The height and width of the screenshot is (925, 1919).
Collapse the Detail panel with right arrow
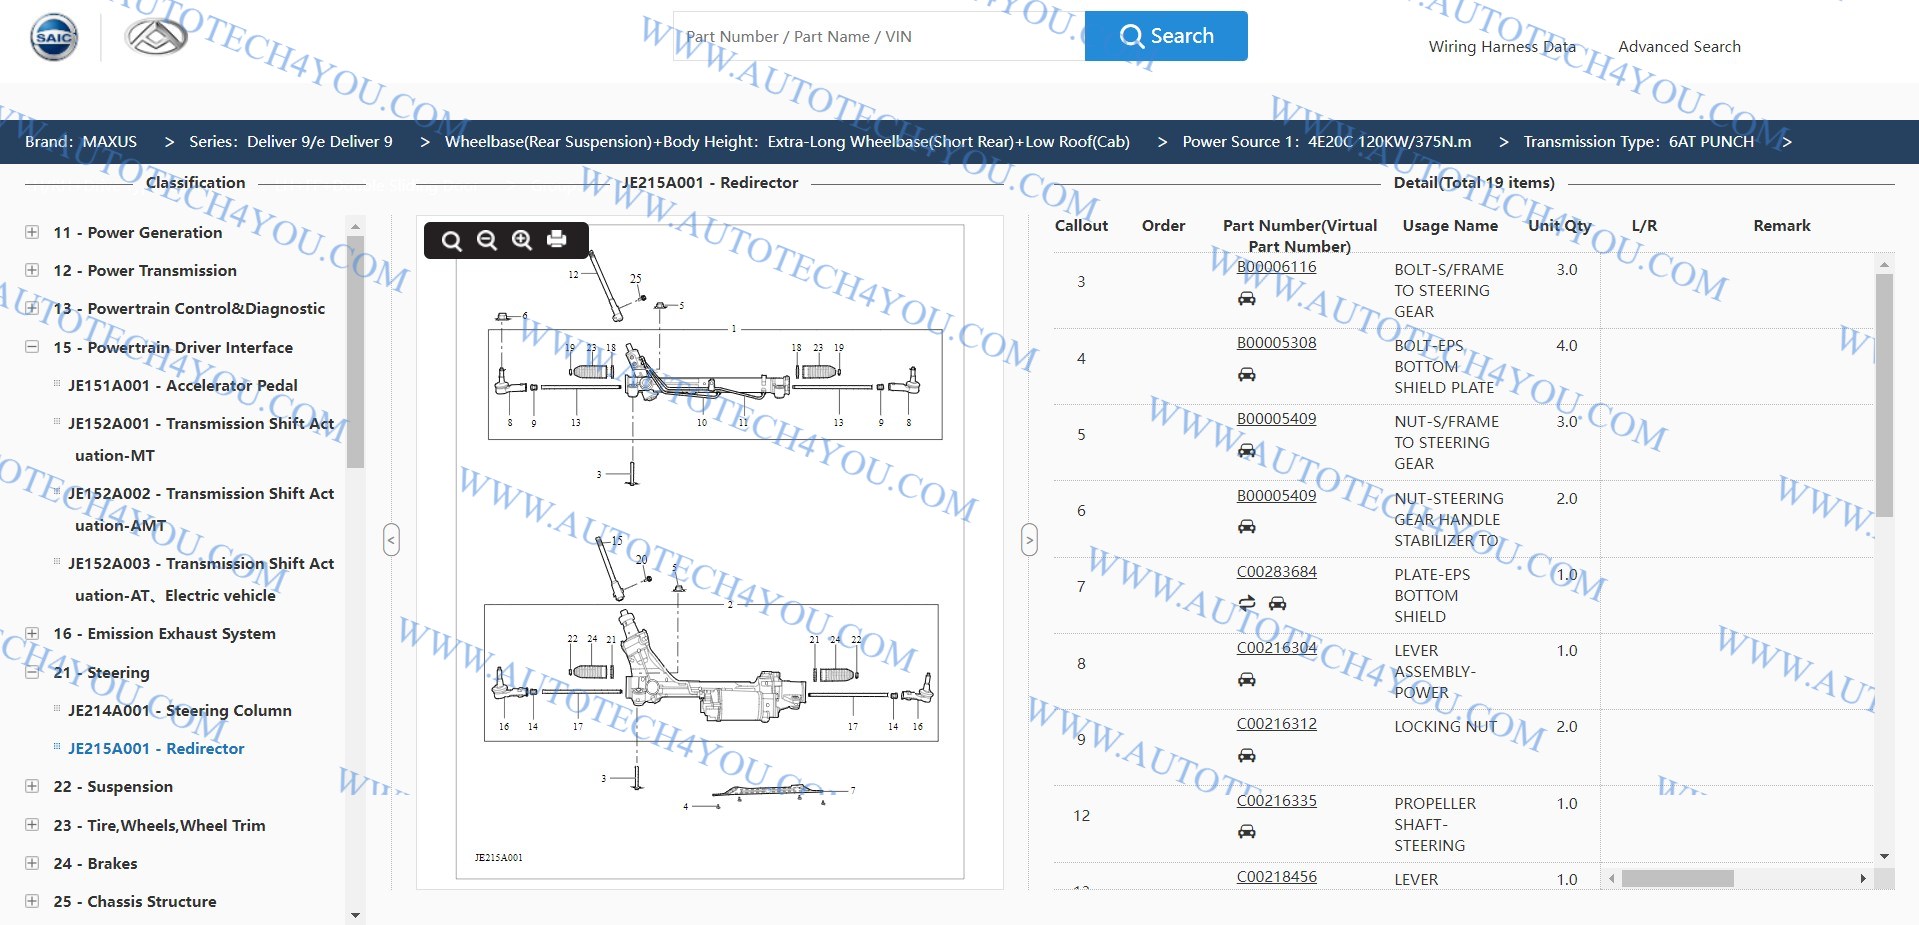pyautogui.click(x=1030, y=539)
